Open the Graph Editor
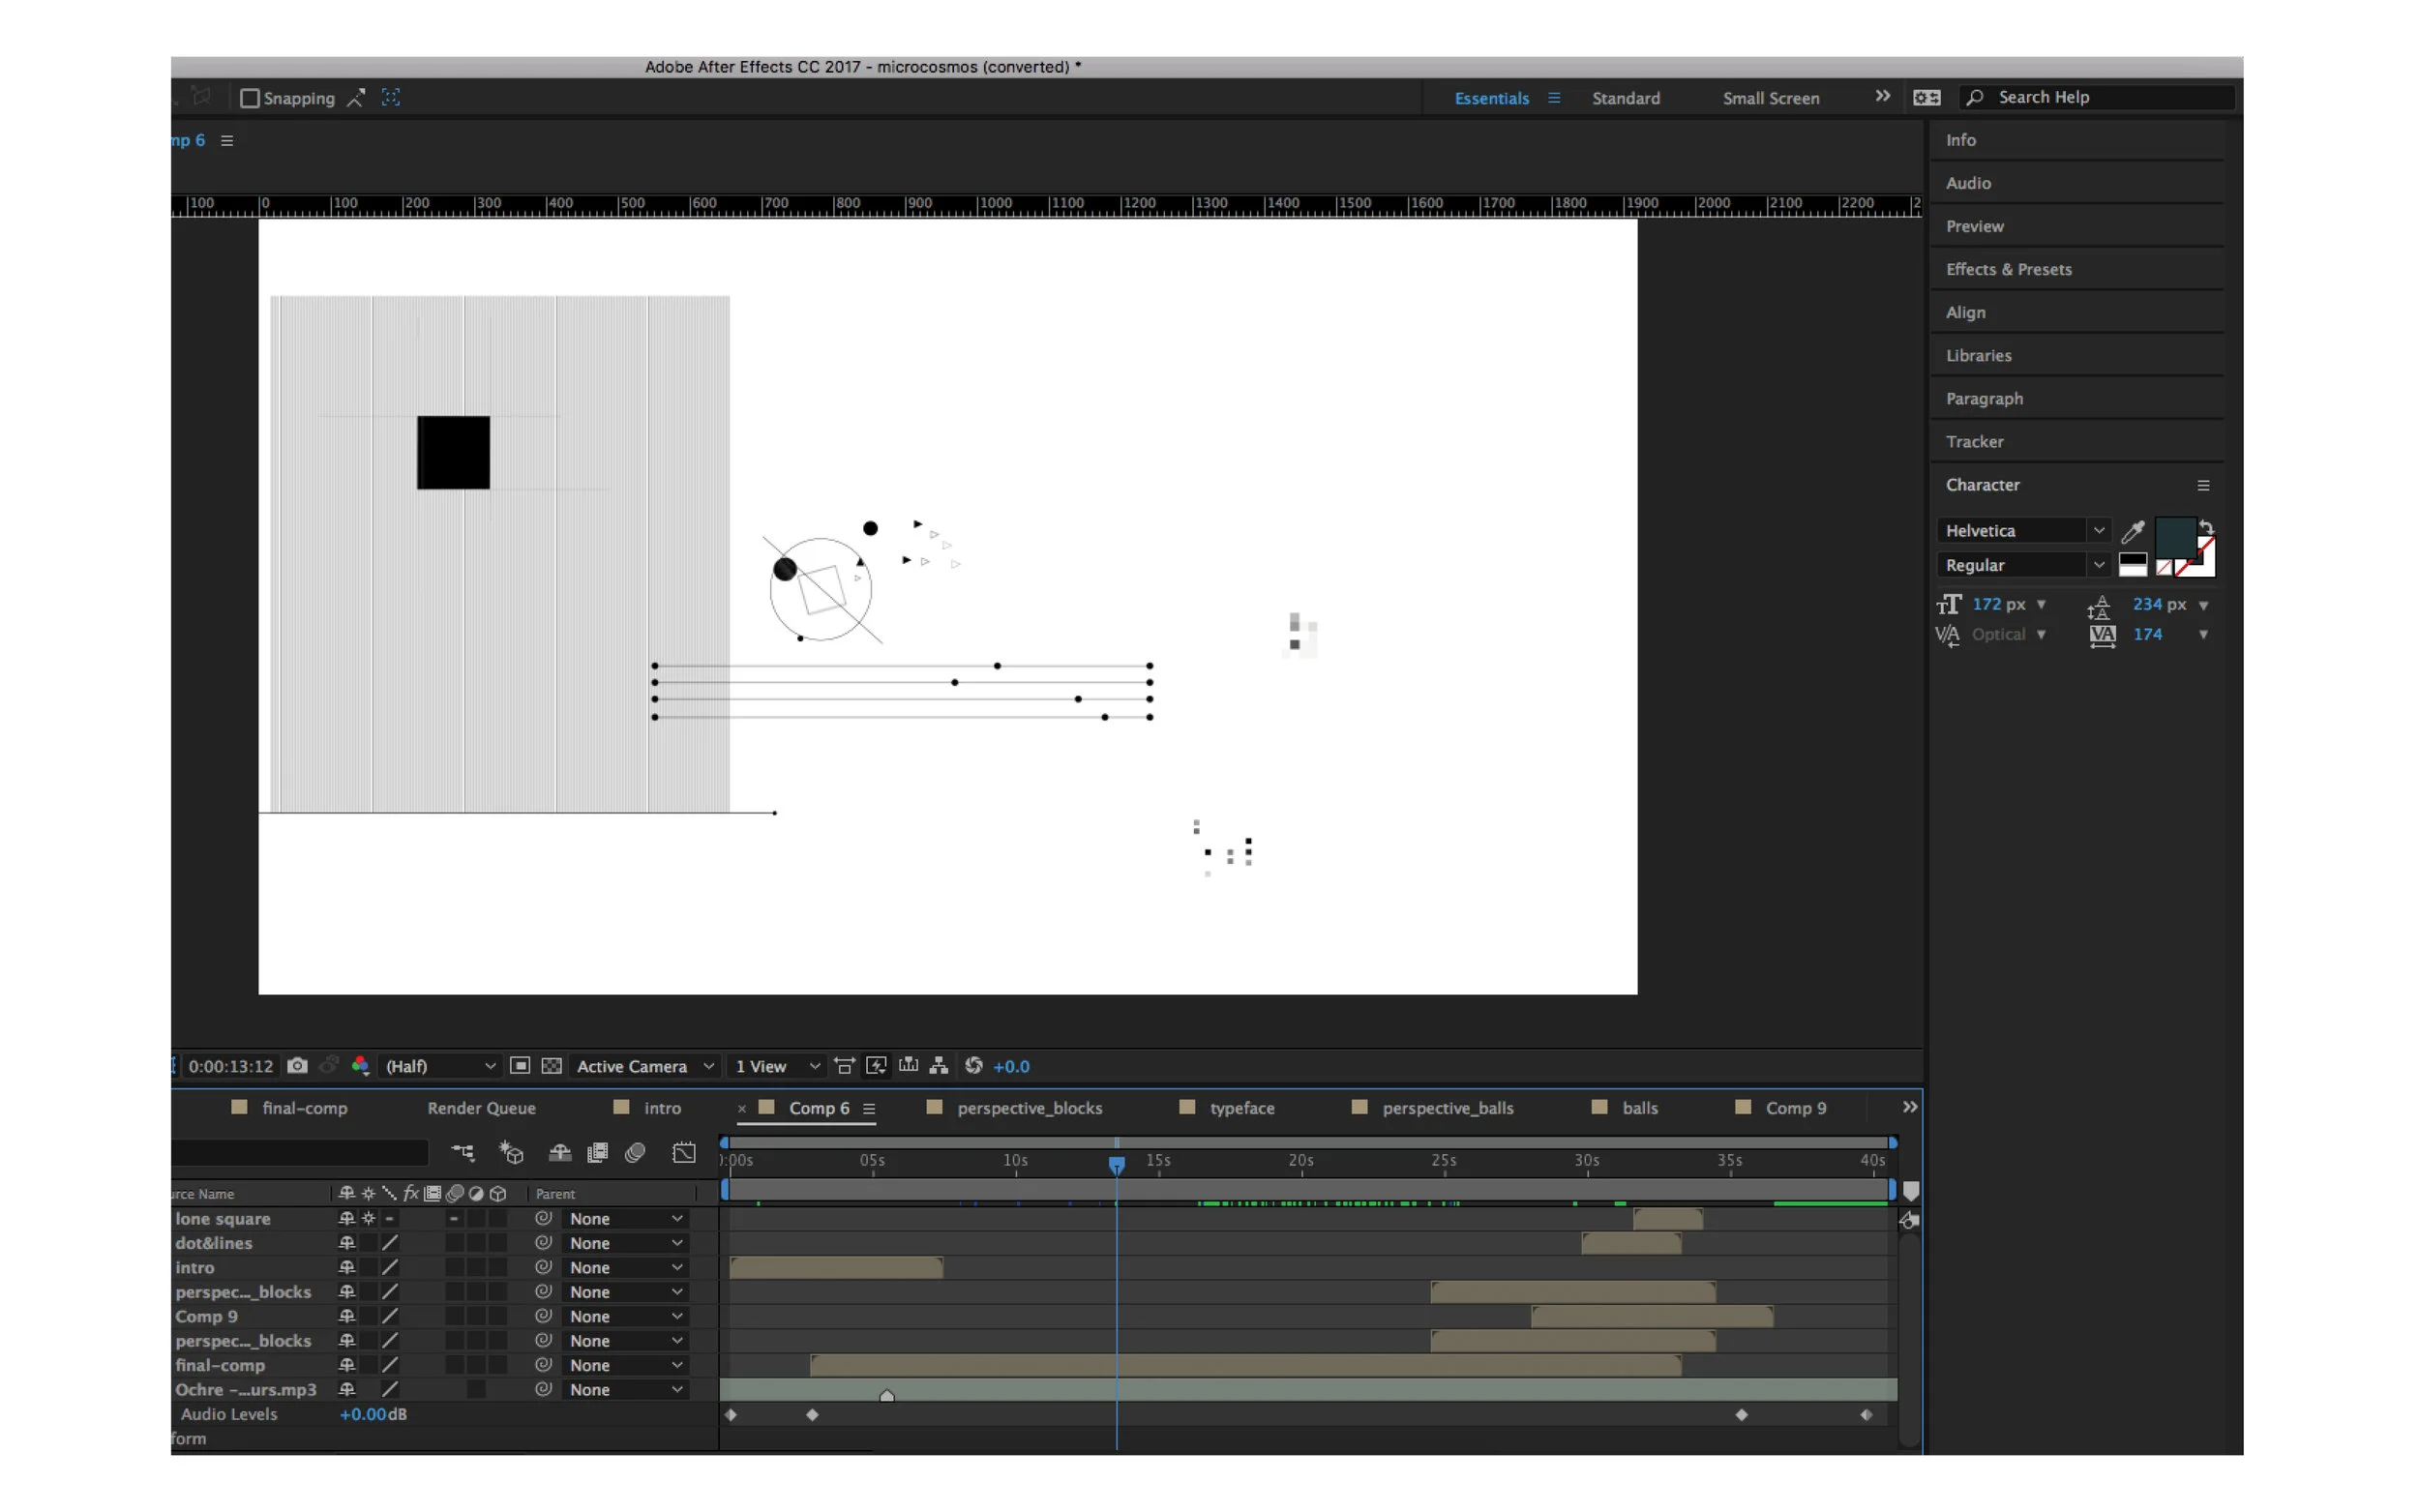 coord(684,1153)
